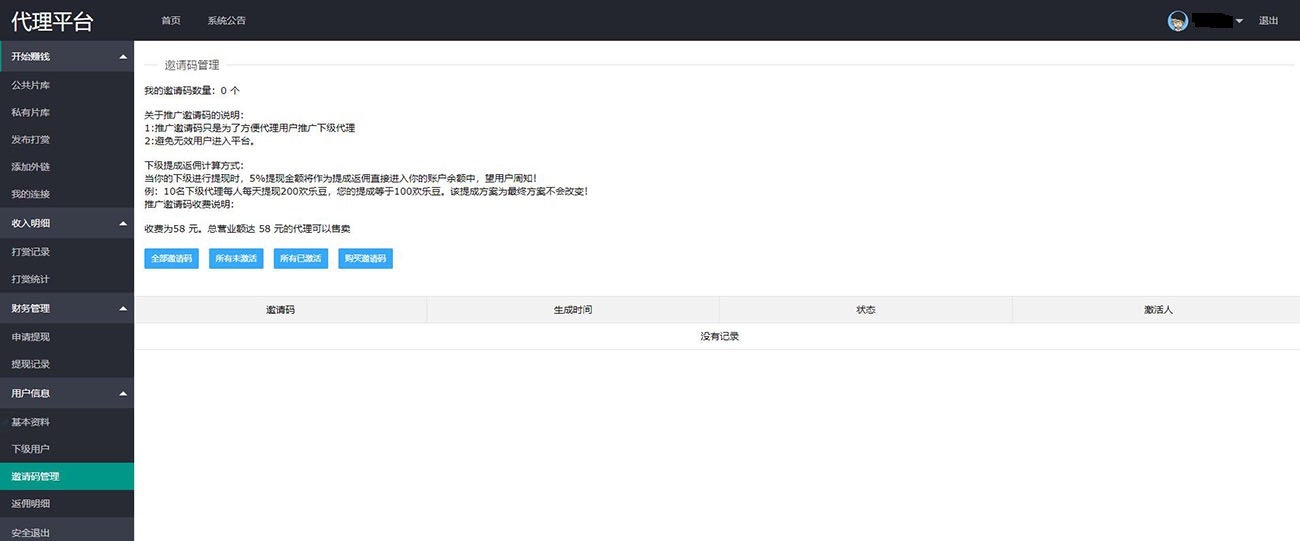This screenshot has height=541, width=1300.
Task: Open 系统公告 in the top navigation
Action: coord(227,21)
